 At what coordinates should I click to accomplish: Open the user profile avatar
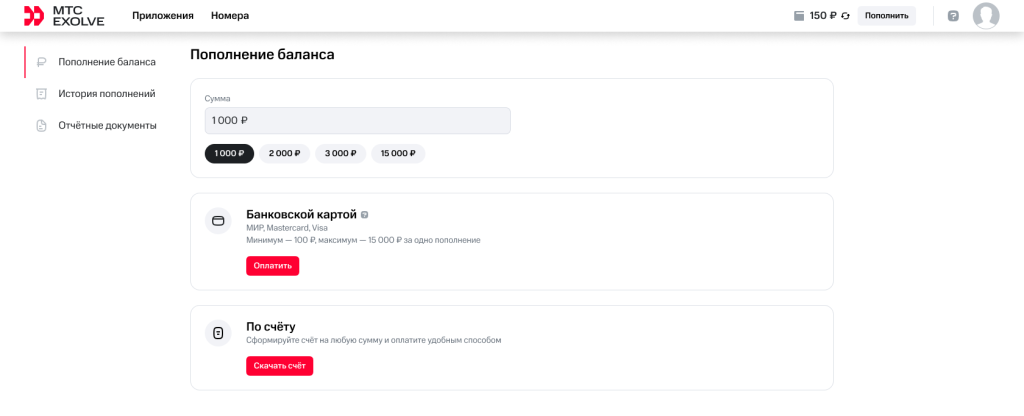986,16
